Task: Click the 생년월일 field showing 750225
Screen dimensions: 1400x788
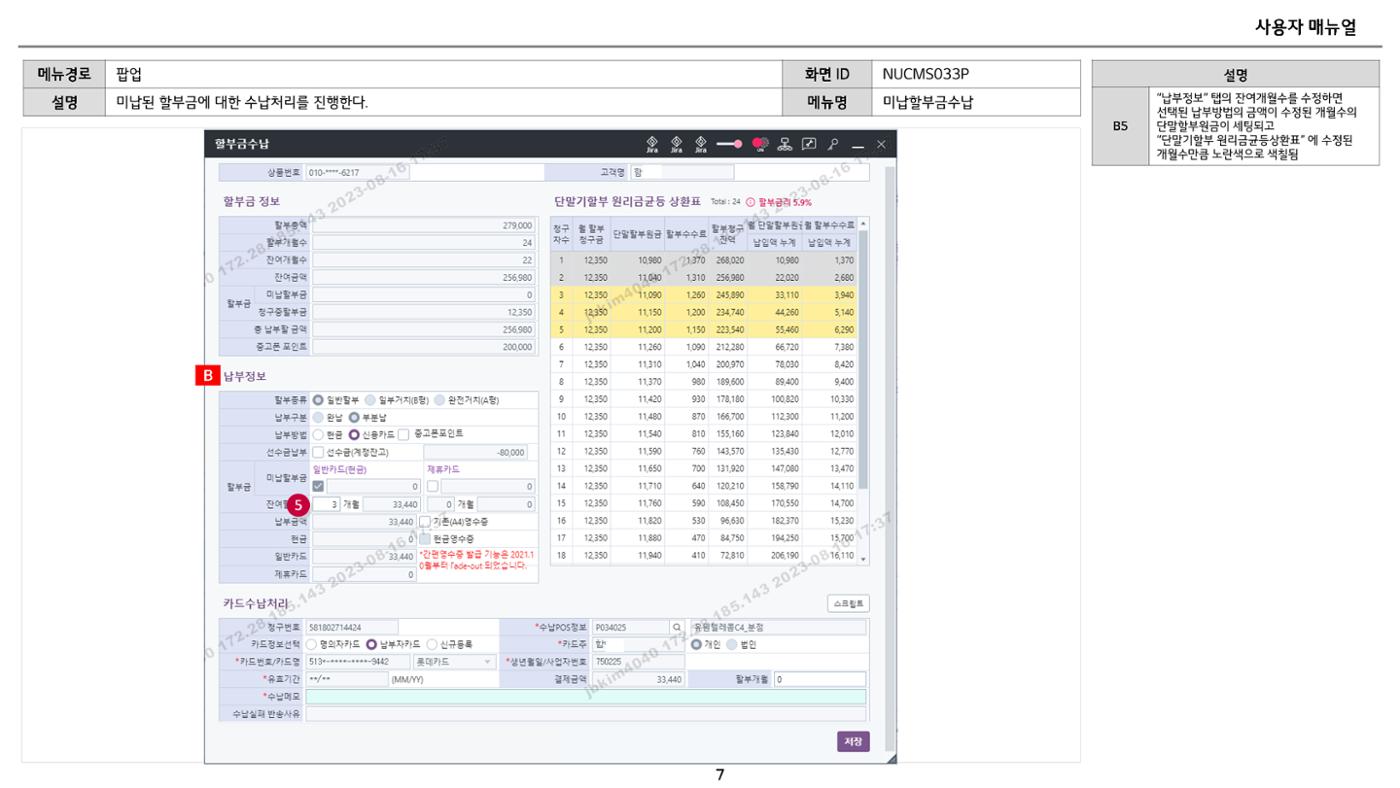Action: [638, 661]
